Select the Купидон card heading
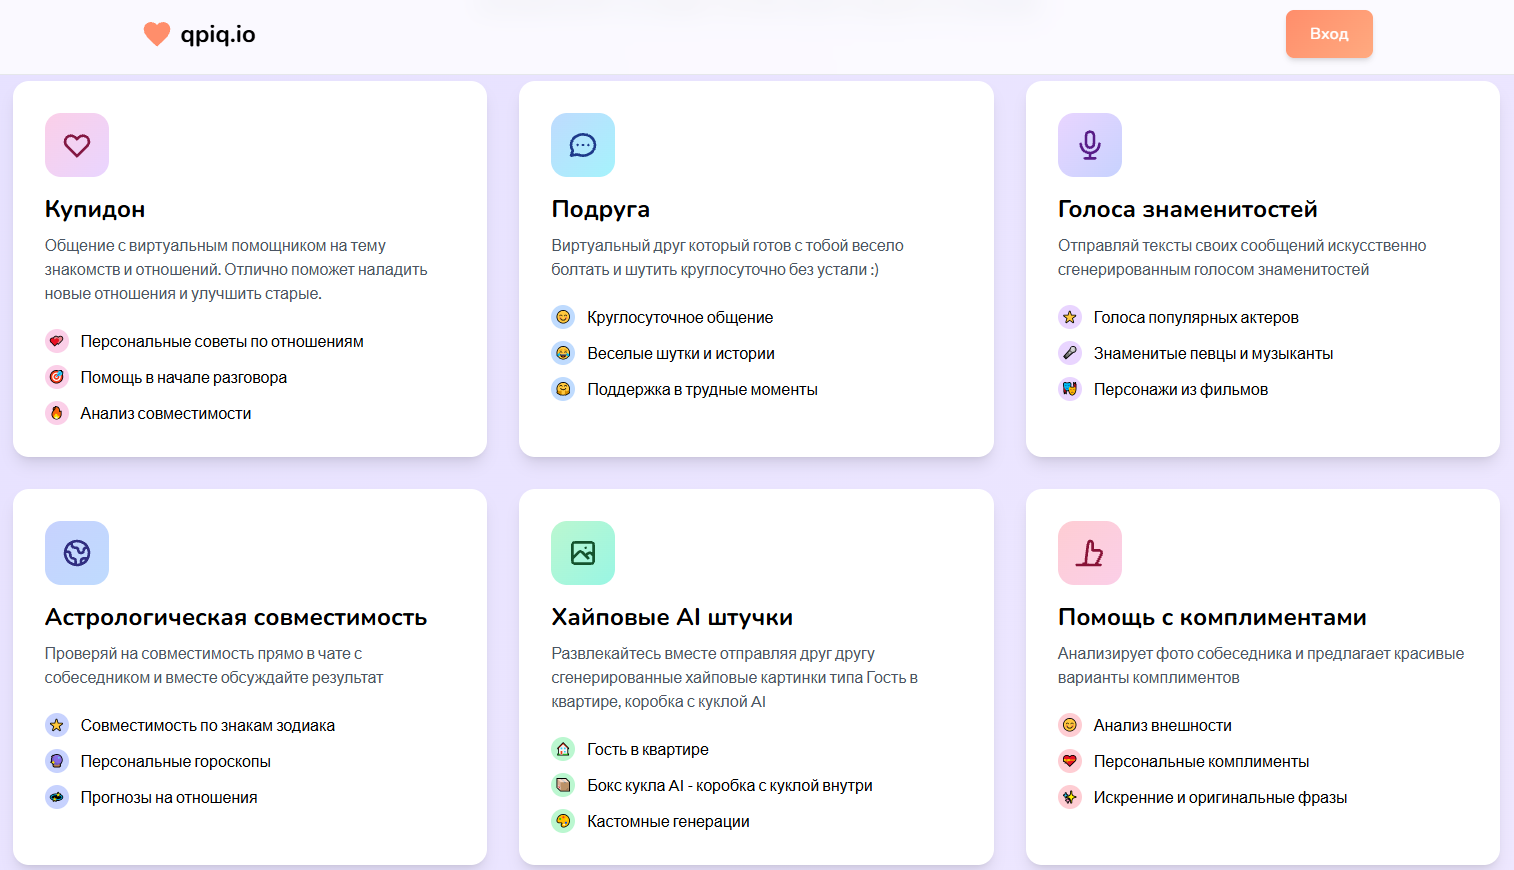This screenshot has height=870, width=1514. (x=95, y=209)
